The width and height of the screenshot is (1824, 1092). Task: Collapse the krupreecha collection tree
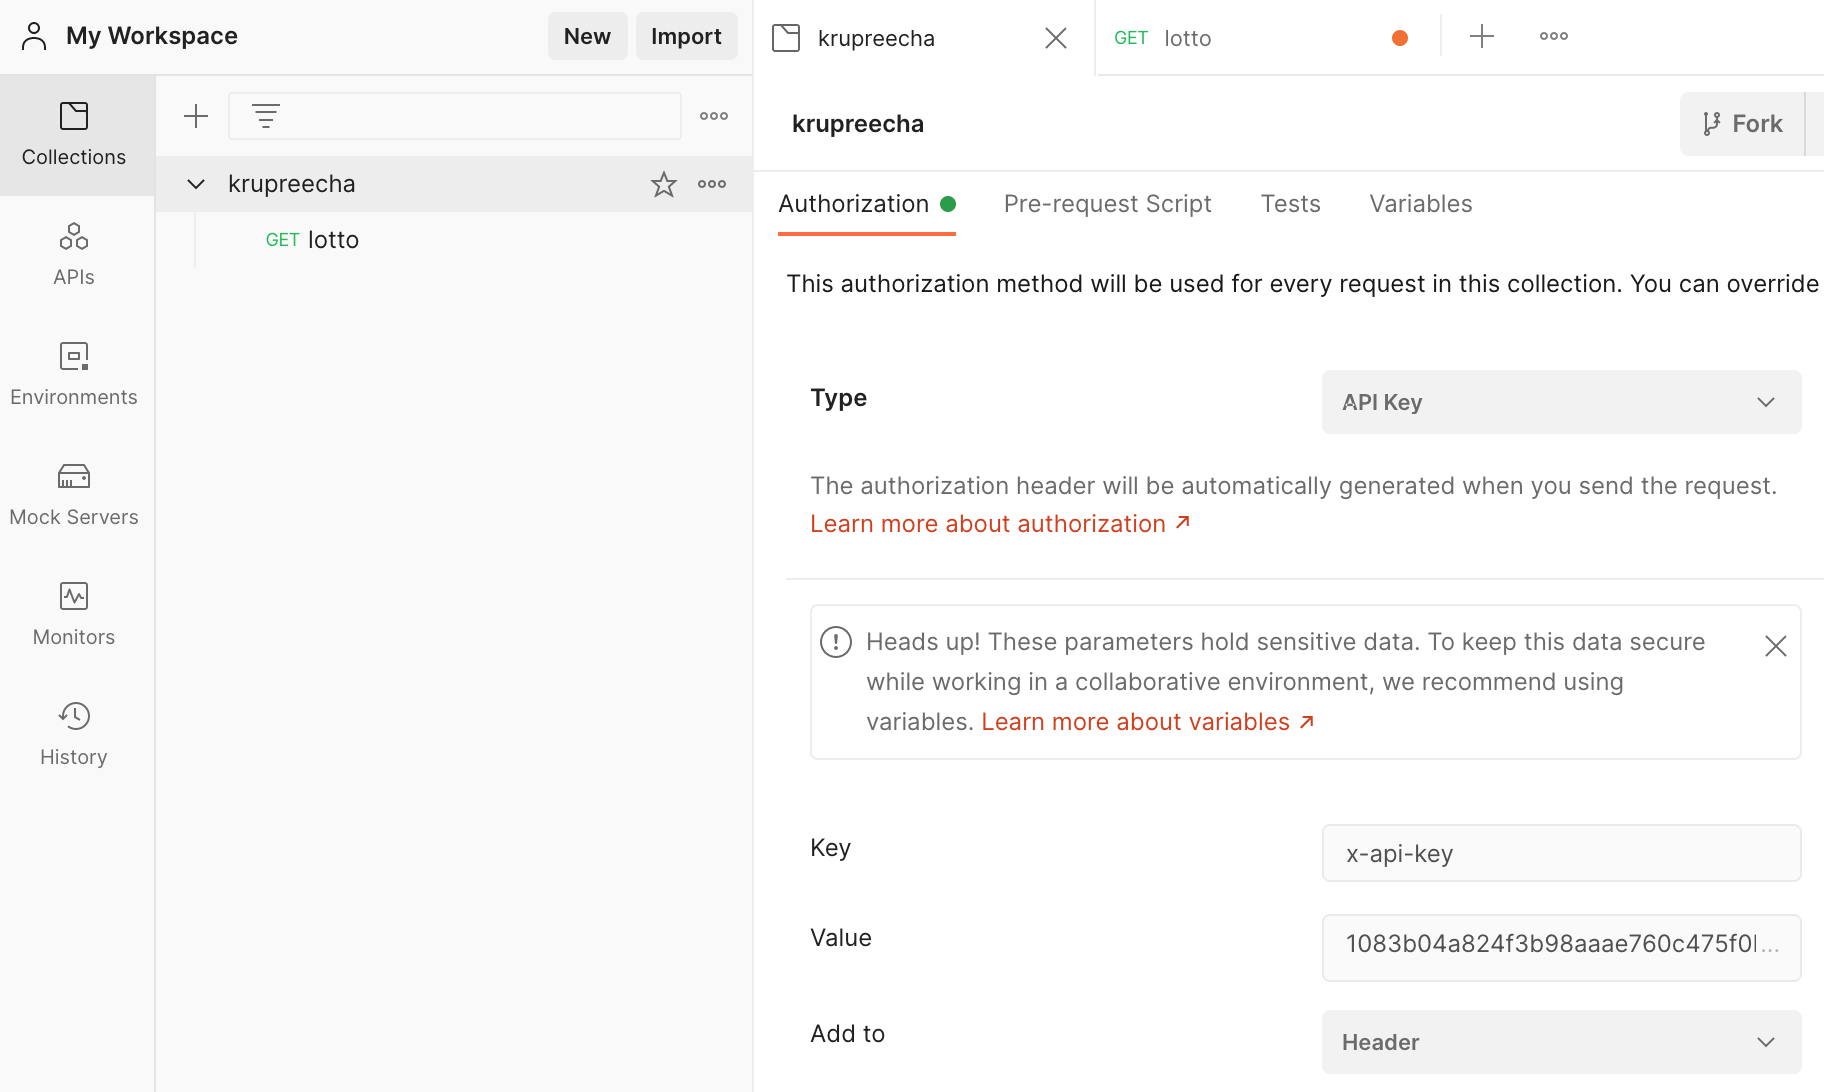click(196, 184)
